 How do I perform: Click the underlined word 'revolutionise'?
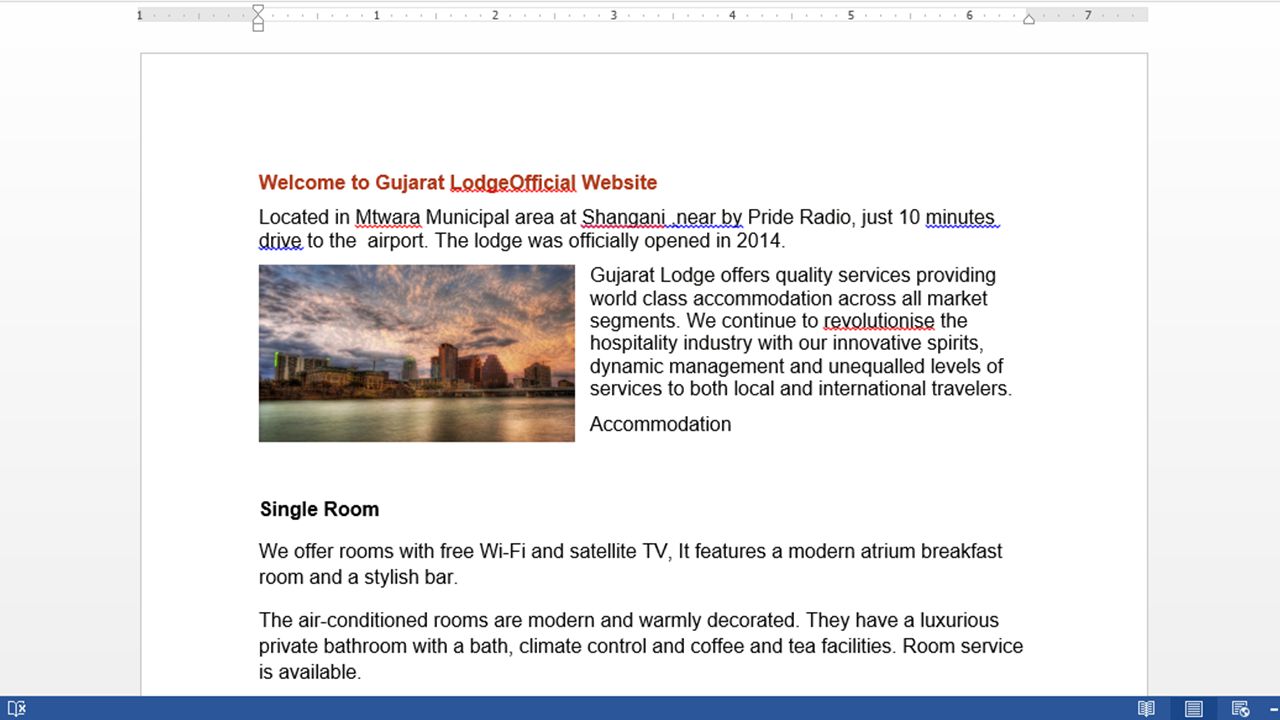(x=879, y=321)
